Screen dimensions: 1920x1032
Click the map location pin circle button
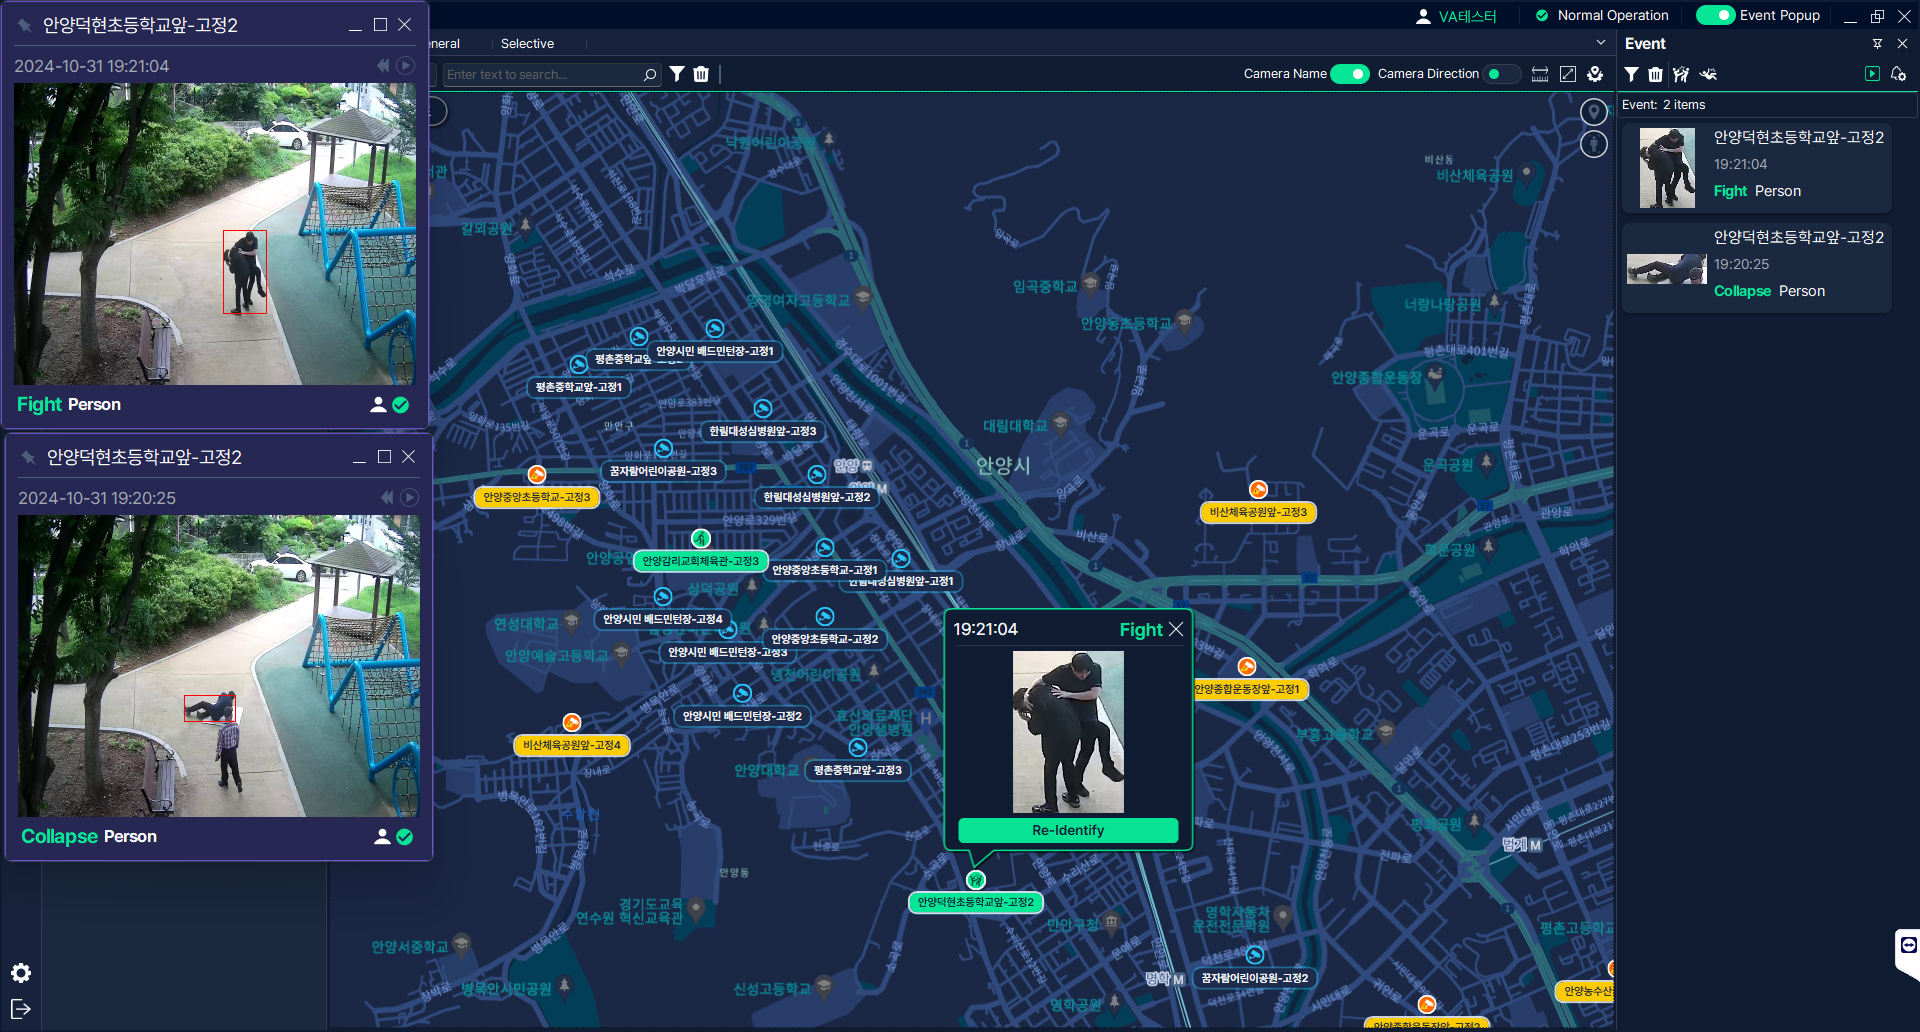[x=1594, y=113]
